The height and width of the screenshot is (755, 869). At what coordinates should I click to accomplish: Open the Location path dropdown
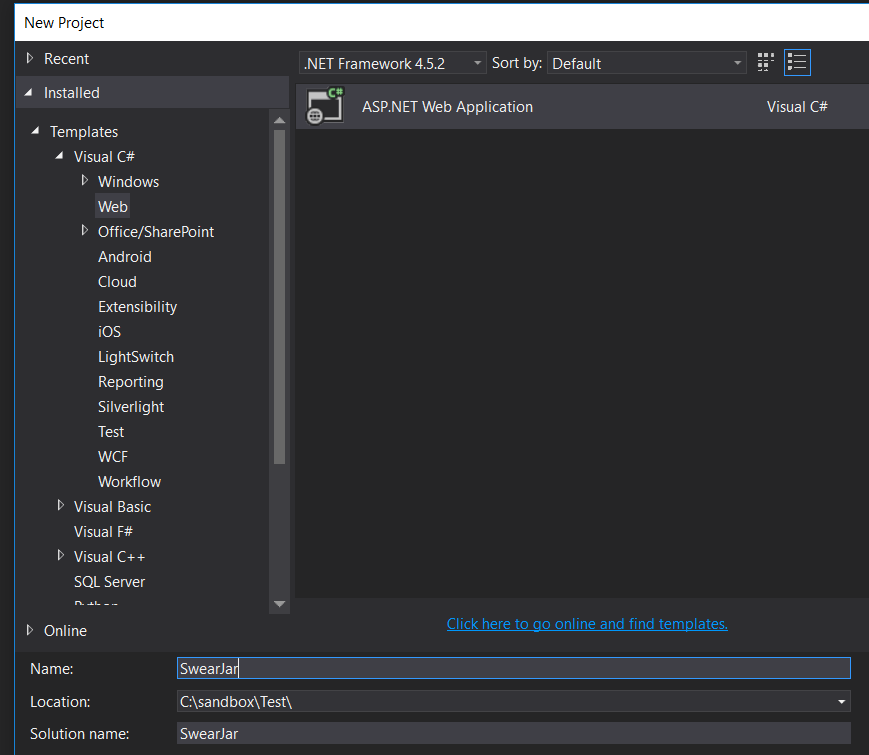pos(840,701)
